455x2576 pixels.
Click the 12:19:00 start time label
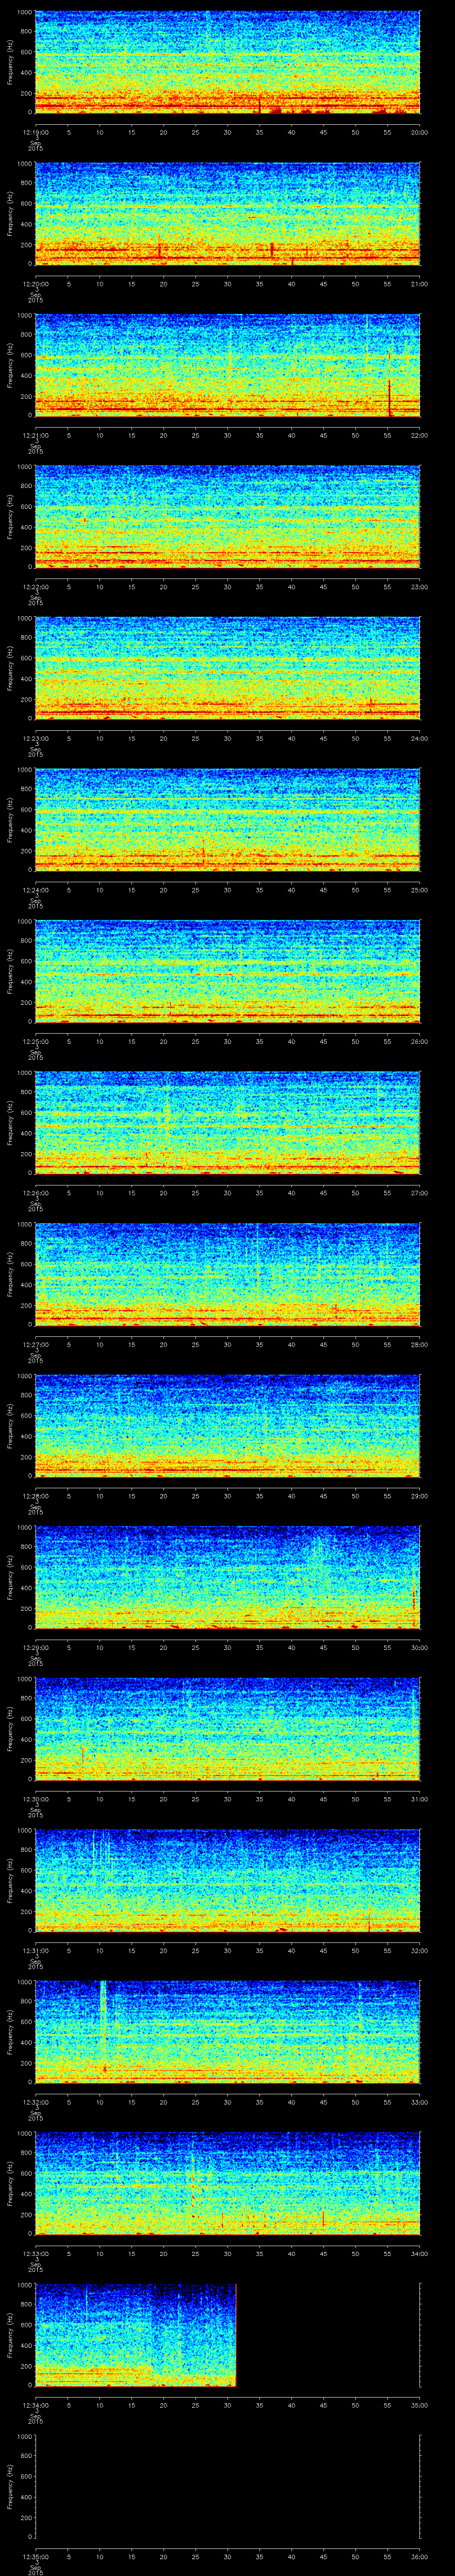[x=35, y=132]
